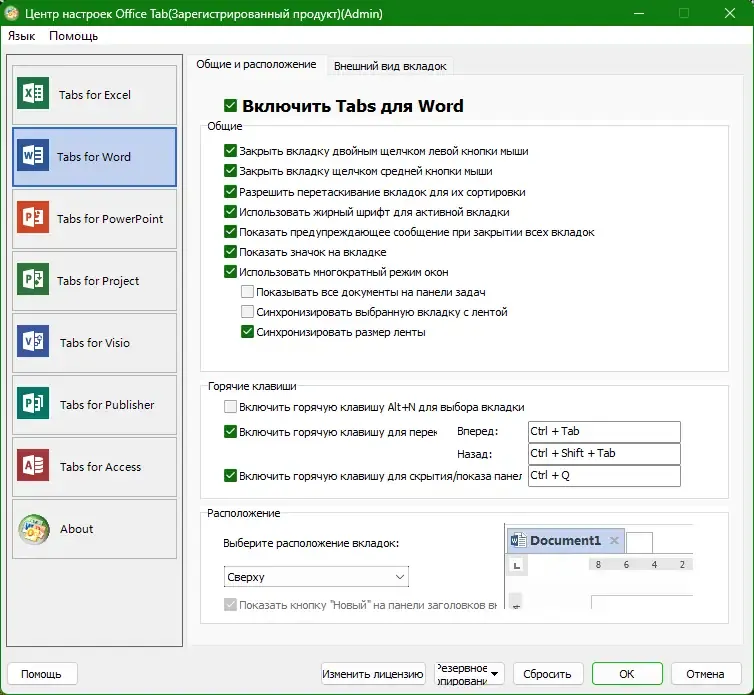Click the empty new tab in preview

coord(639,543)
